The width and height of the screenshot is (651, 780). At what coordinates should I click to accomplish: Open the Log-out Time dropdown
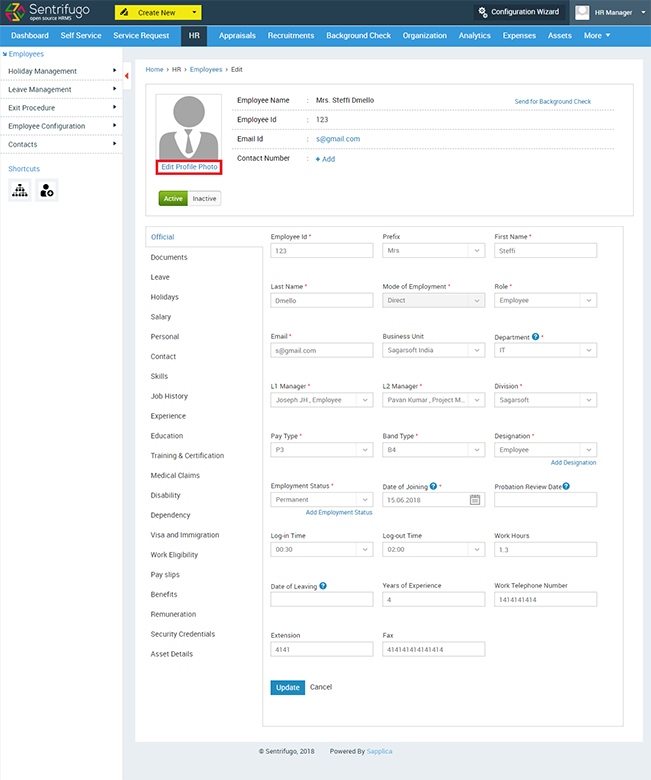(x=434, y=549)
